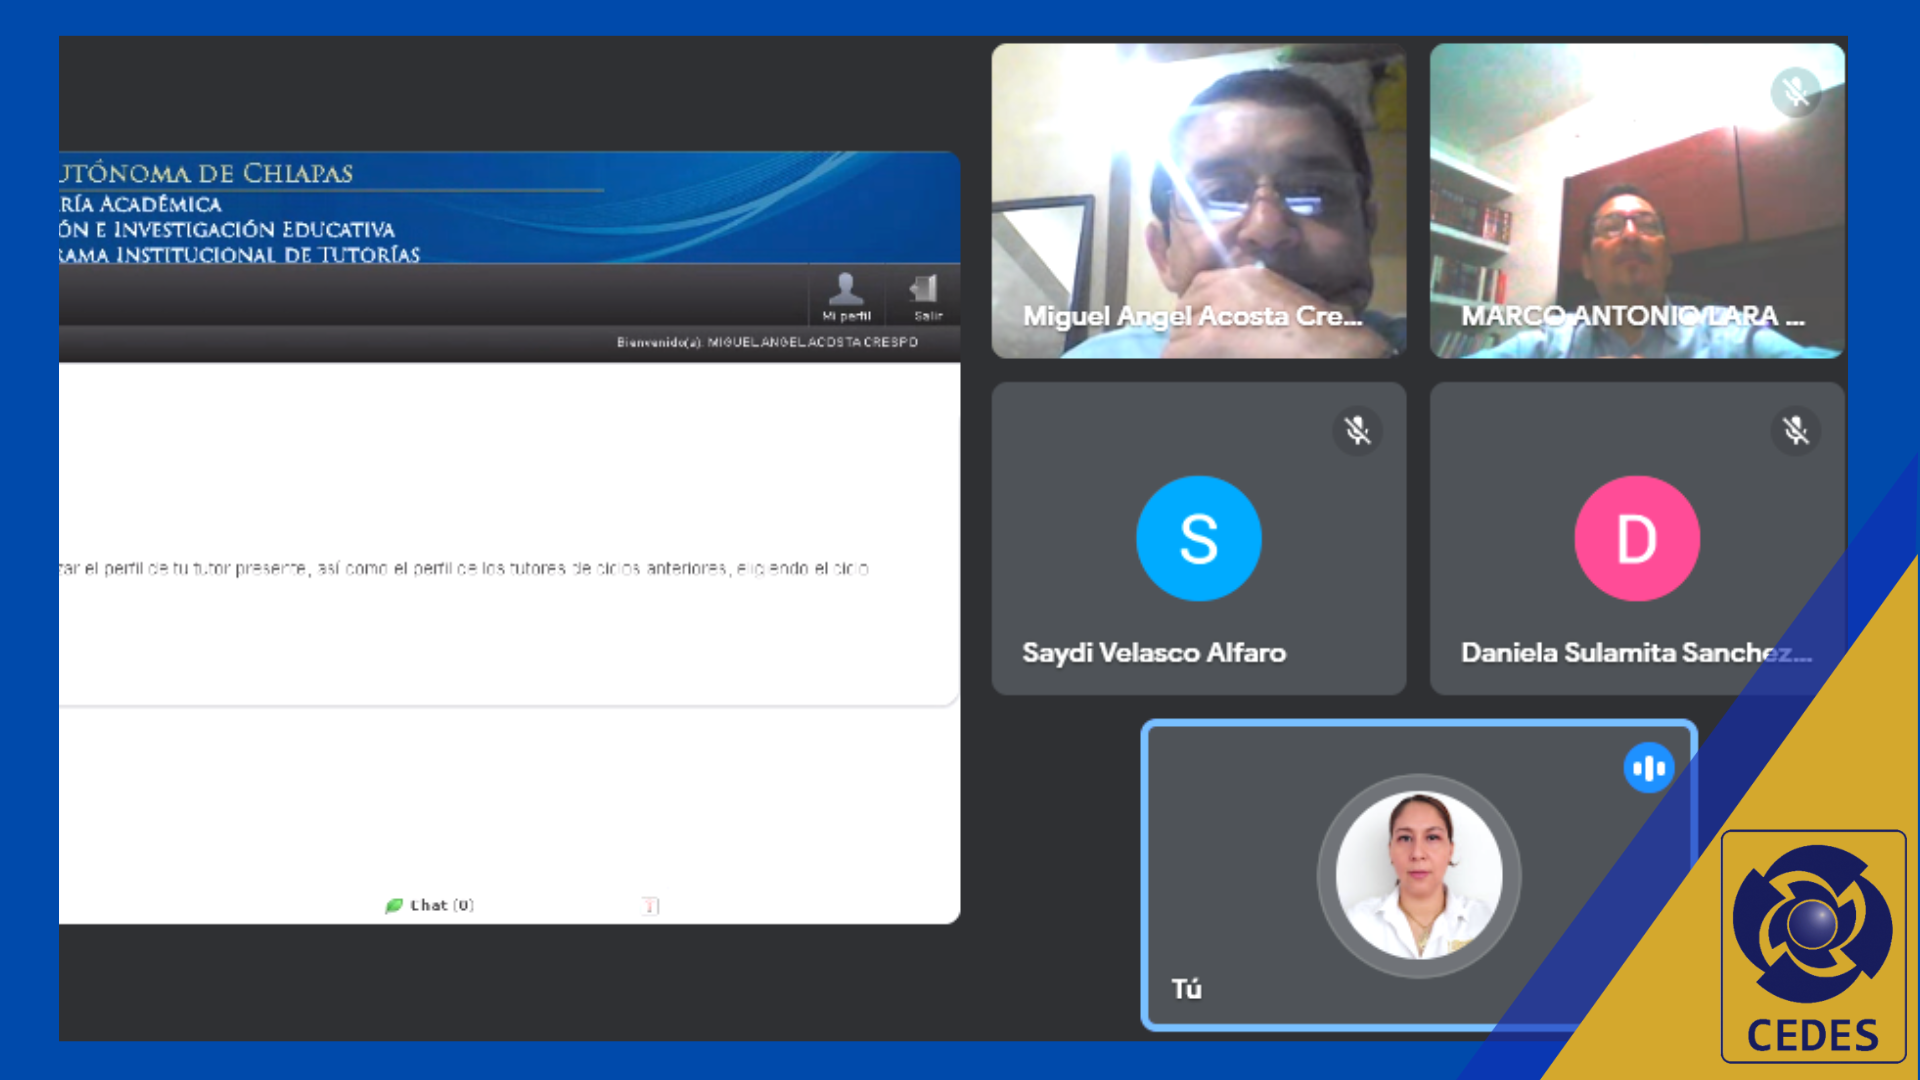Click the Saydi Velasco Alfaro name label
Viewport: 1920px width, 1080px height.
tap(1154, 653)
